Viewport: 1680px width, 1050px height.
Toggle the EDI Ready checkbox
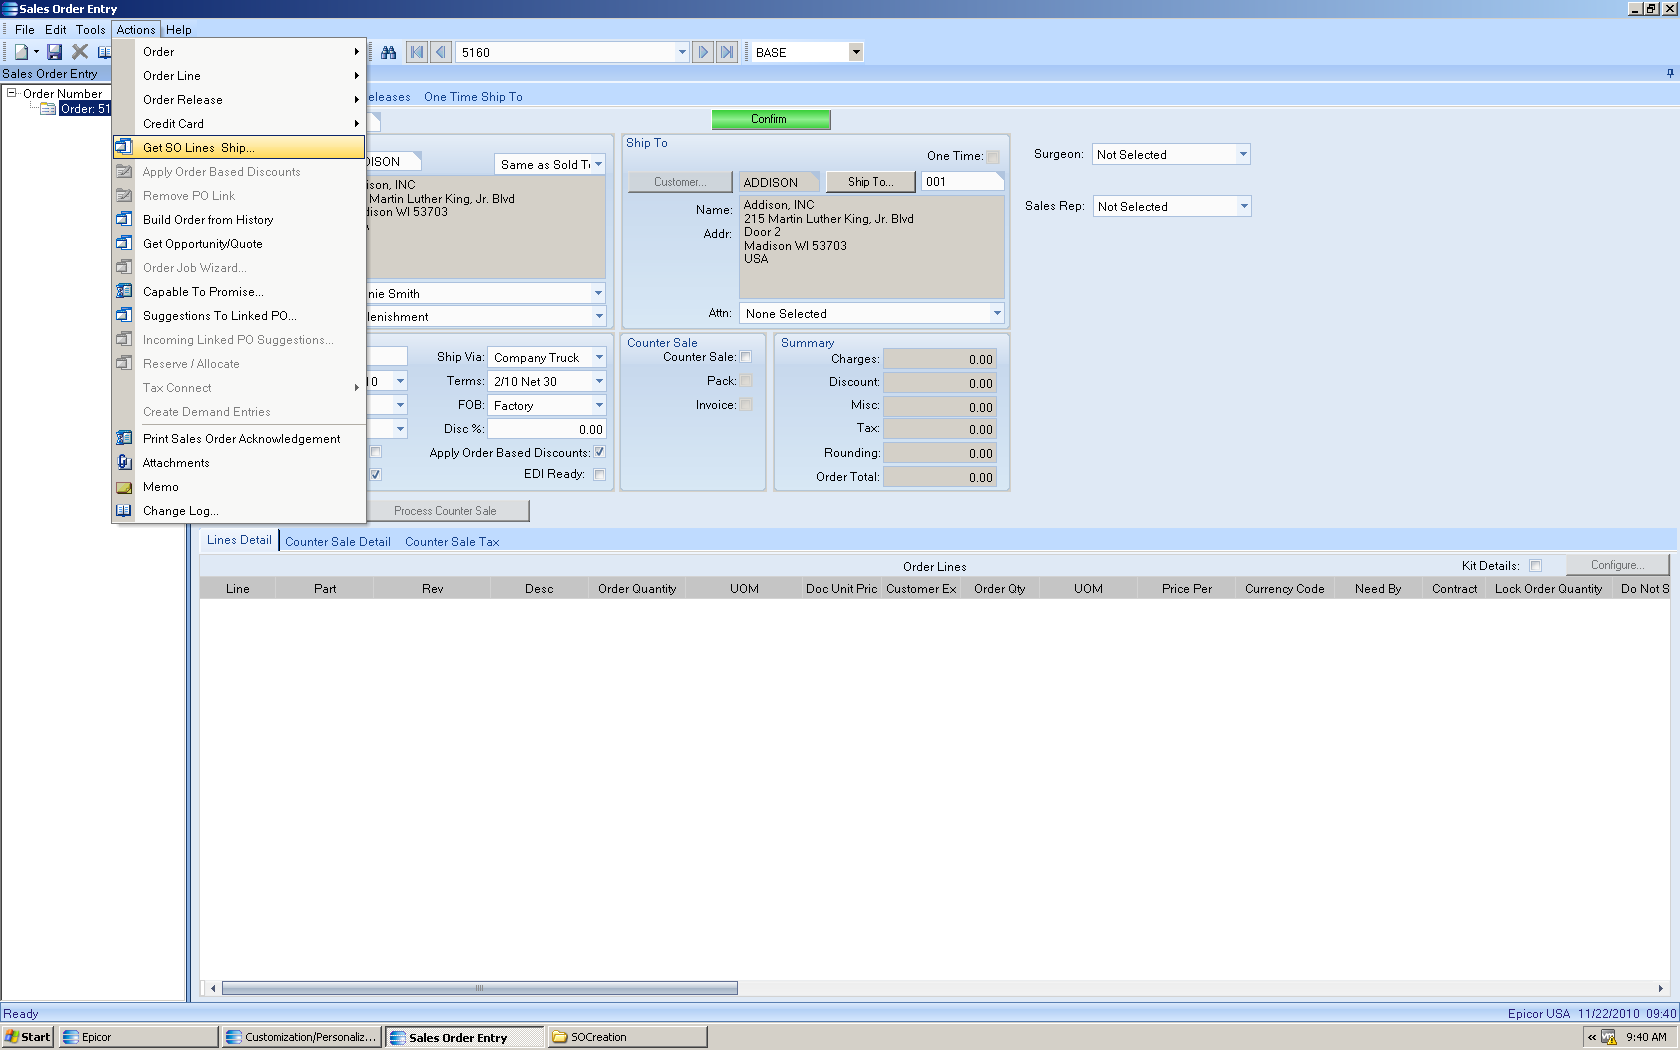600,474
